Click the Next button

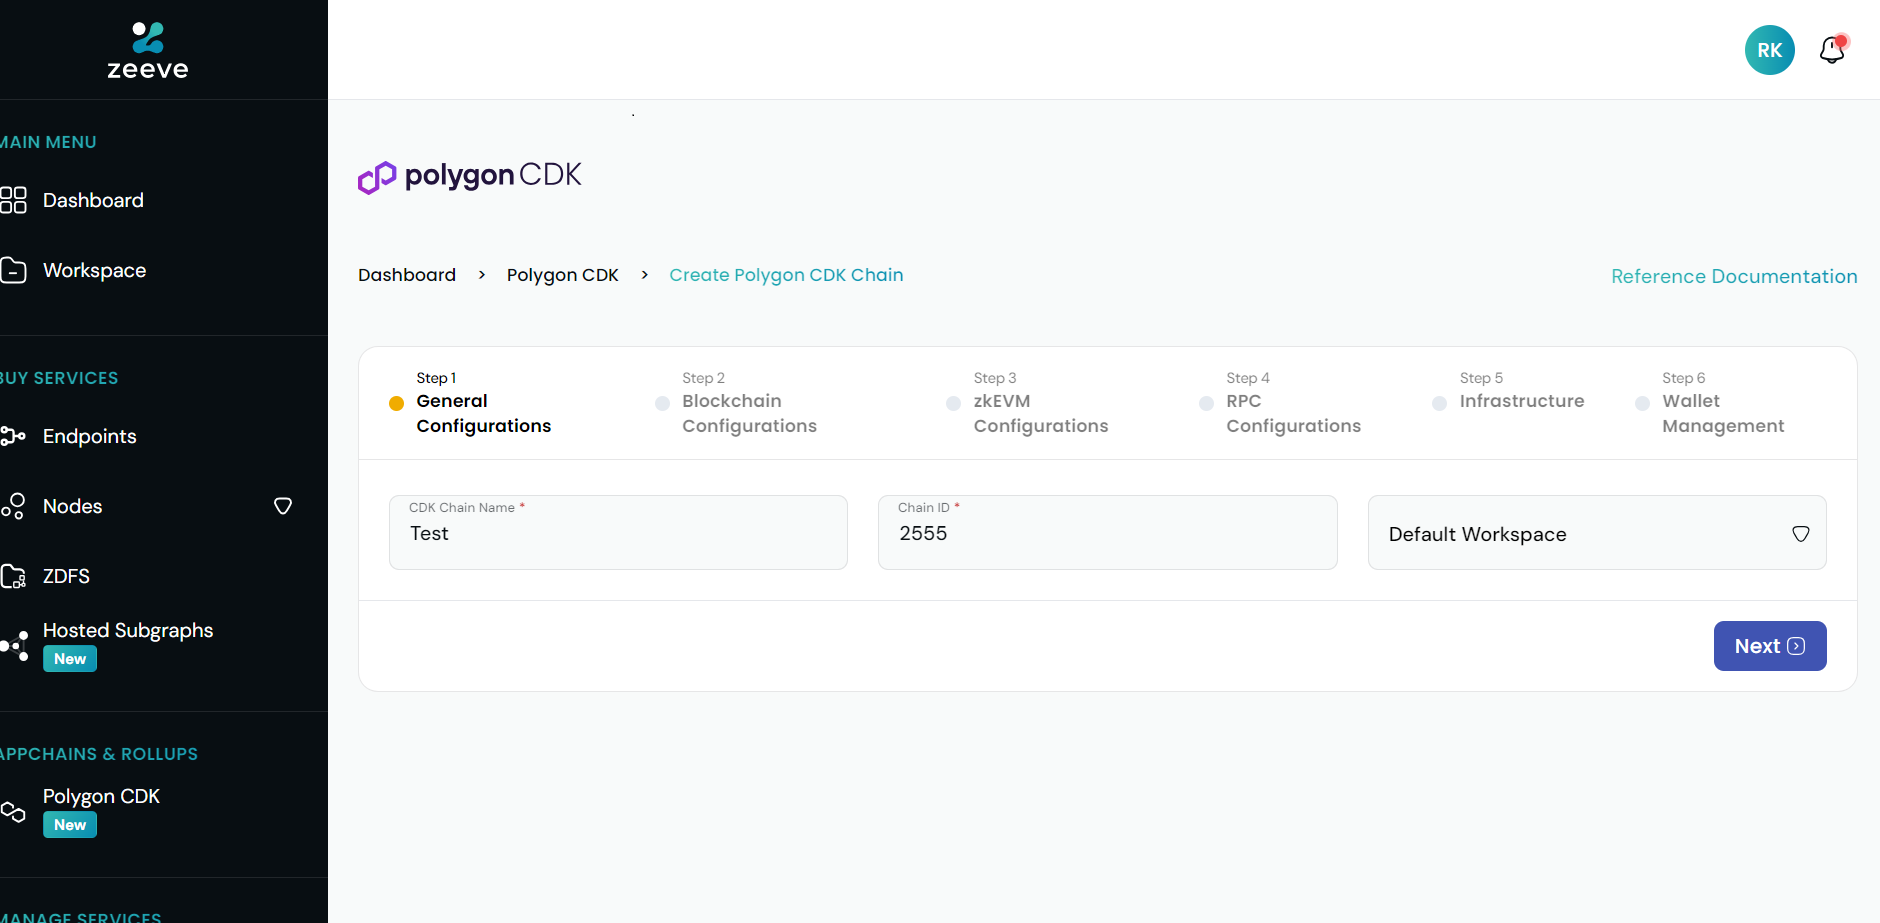pyautogui.click(x=1768, y=645)
